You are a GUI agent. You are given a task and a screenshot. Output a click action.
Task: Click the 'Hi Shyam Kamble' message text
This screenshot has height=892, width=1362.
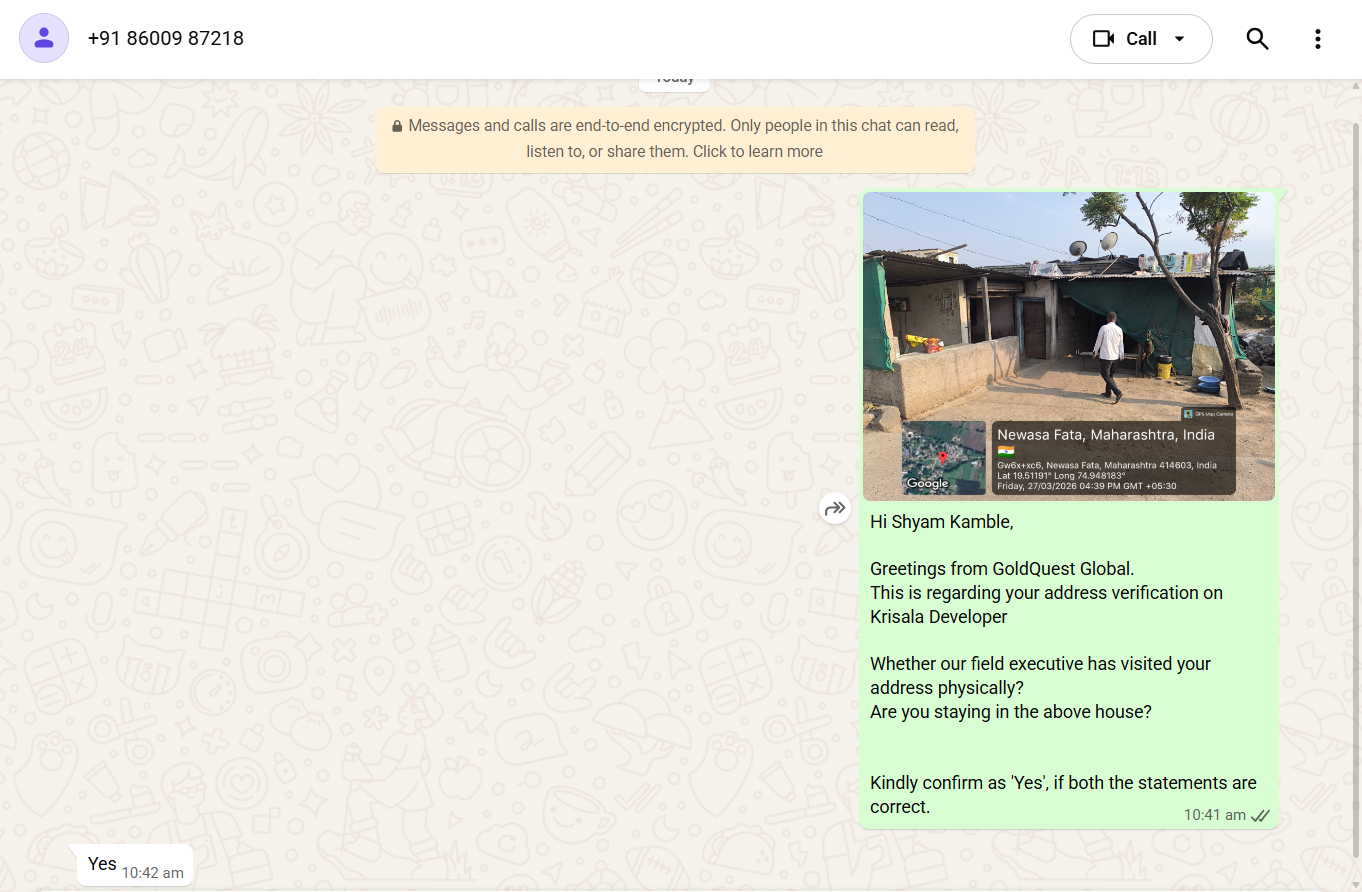point(942,522)
